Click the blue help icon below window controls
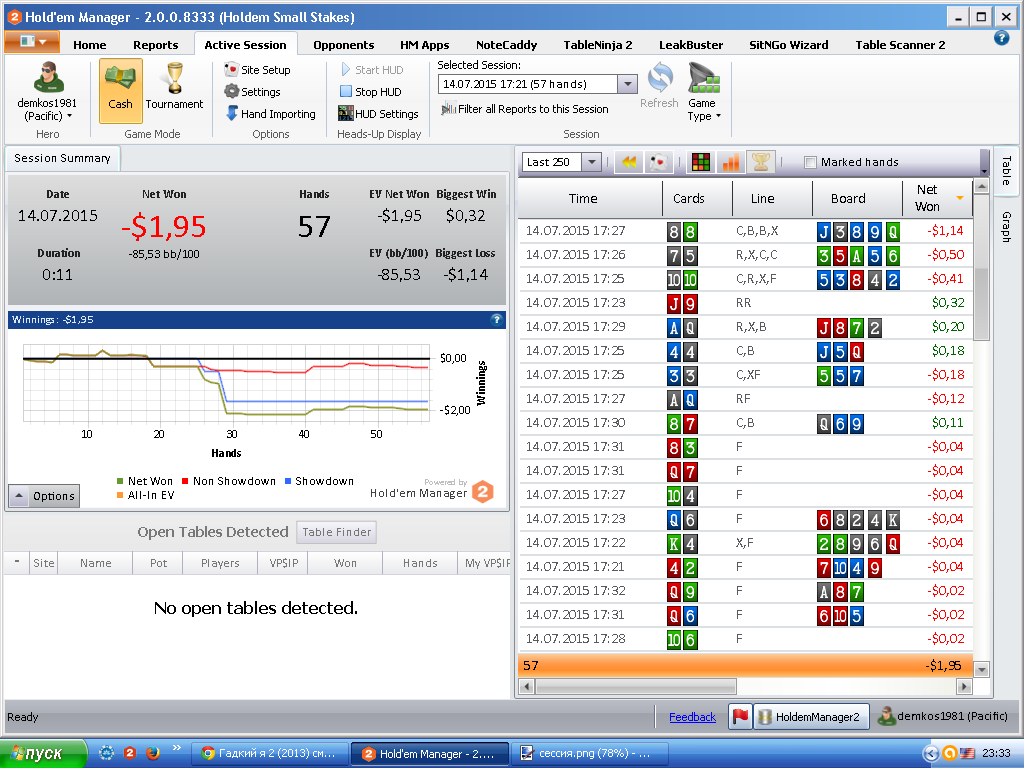Viewport: 1024px width, 768px height. coord(1001,38)
